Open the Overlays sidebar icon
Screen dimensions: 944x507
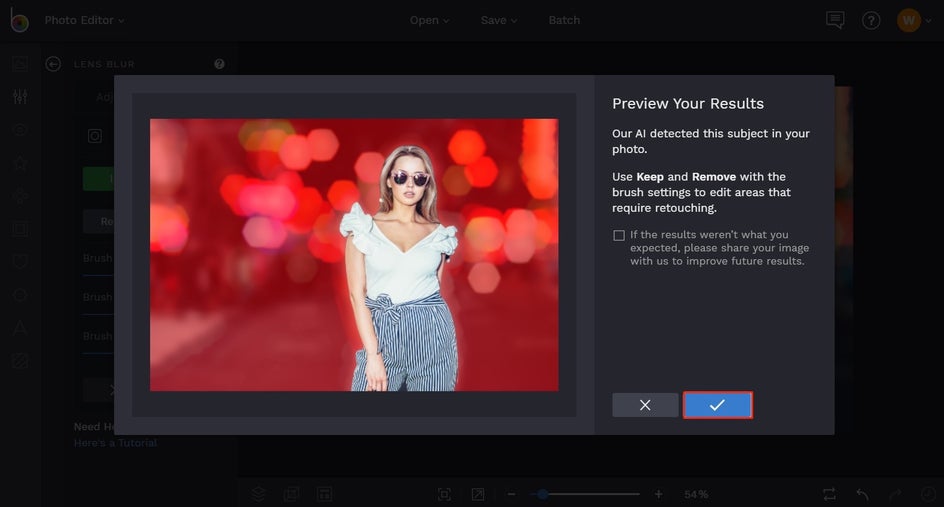coord(20,262)
